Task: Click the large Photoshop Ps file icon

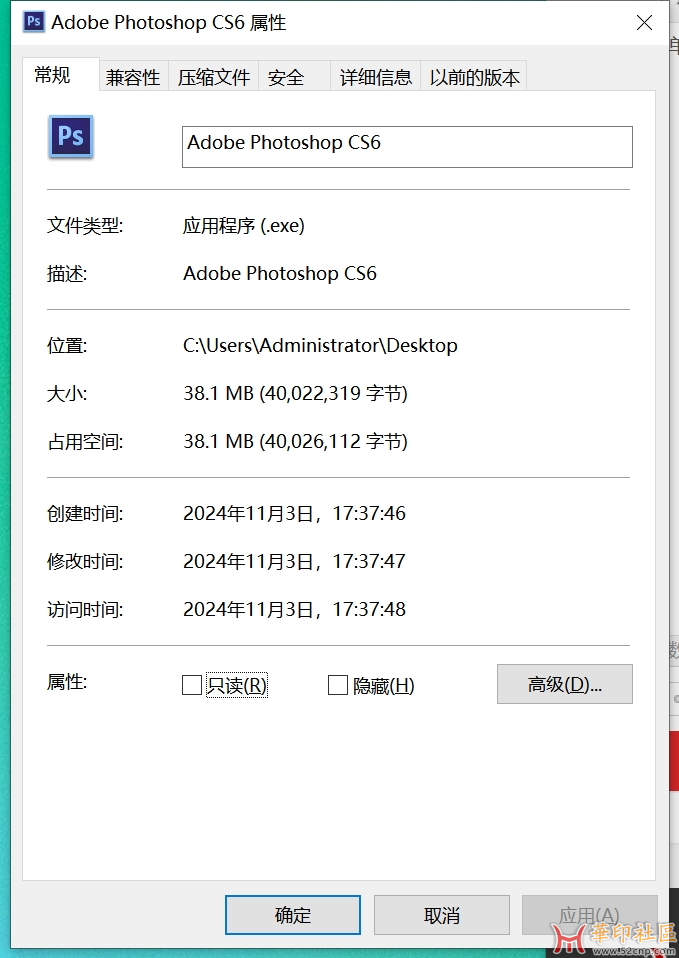Action: click(x=71, y=137)
